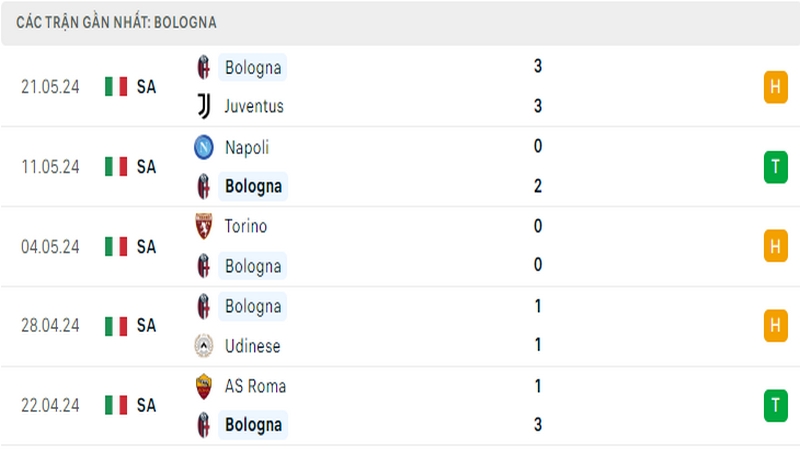Click the 'Các trận gần nhất: Bologna' header
The image size is (800, 450).
pos(116,22)
